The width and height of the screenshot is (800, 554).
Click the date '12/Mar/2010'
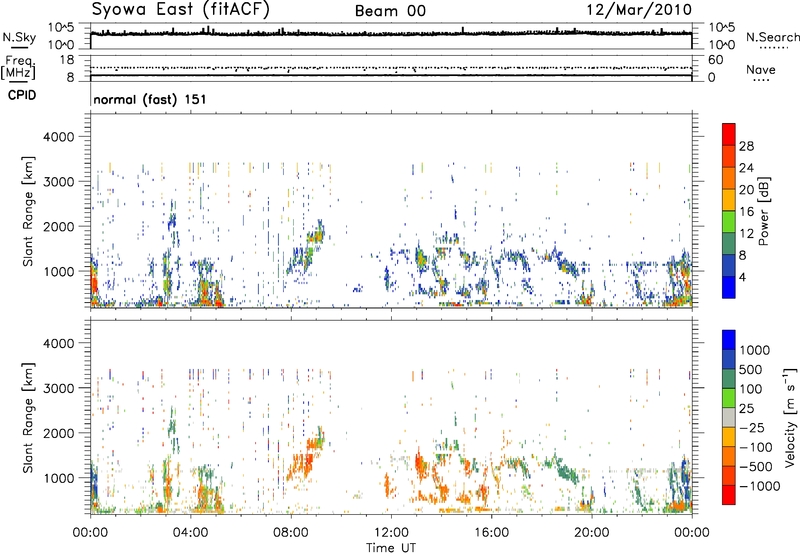click(x=639, y=10)
